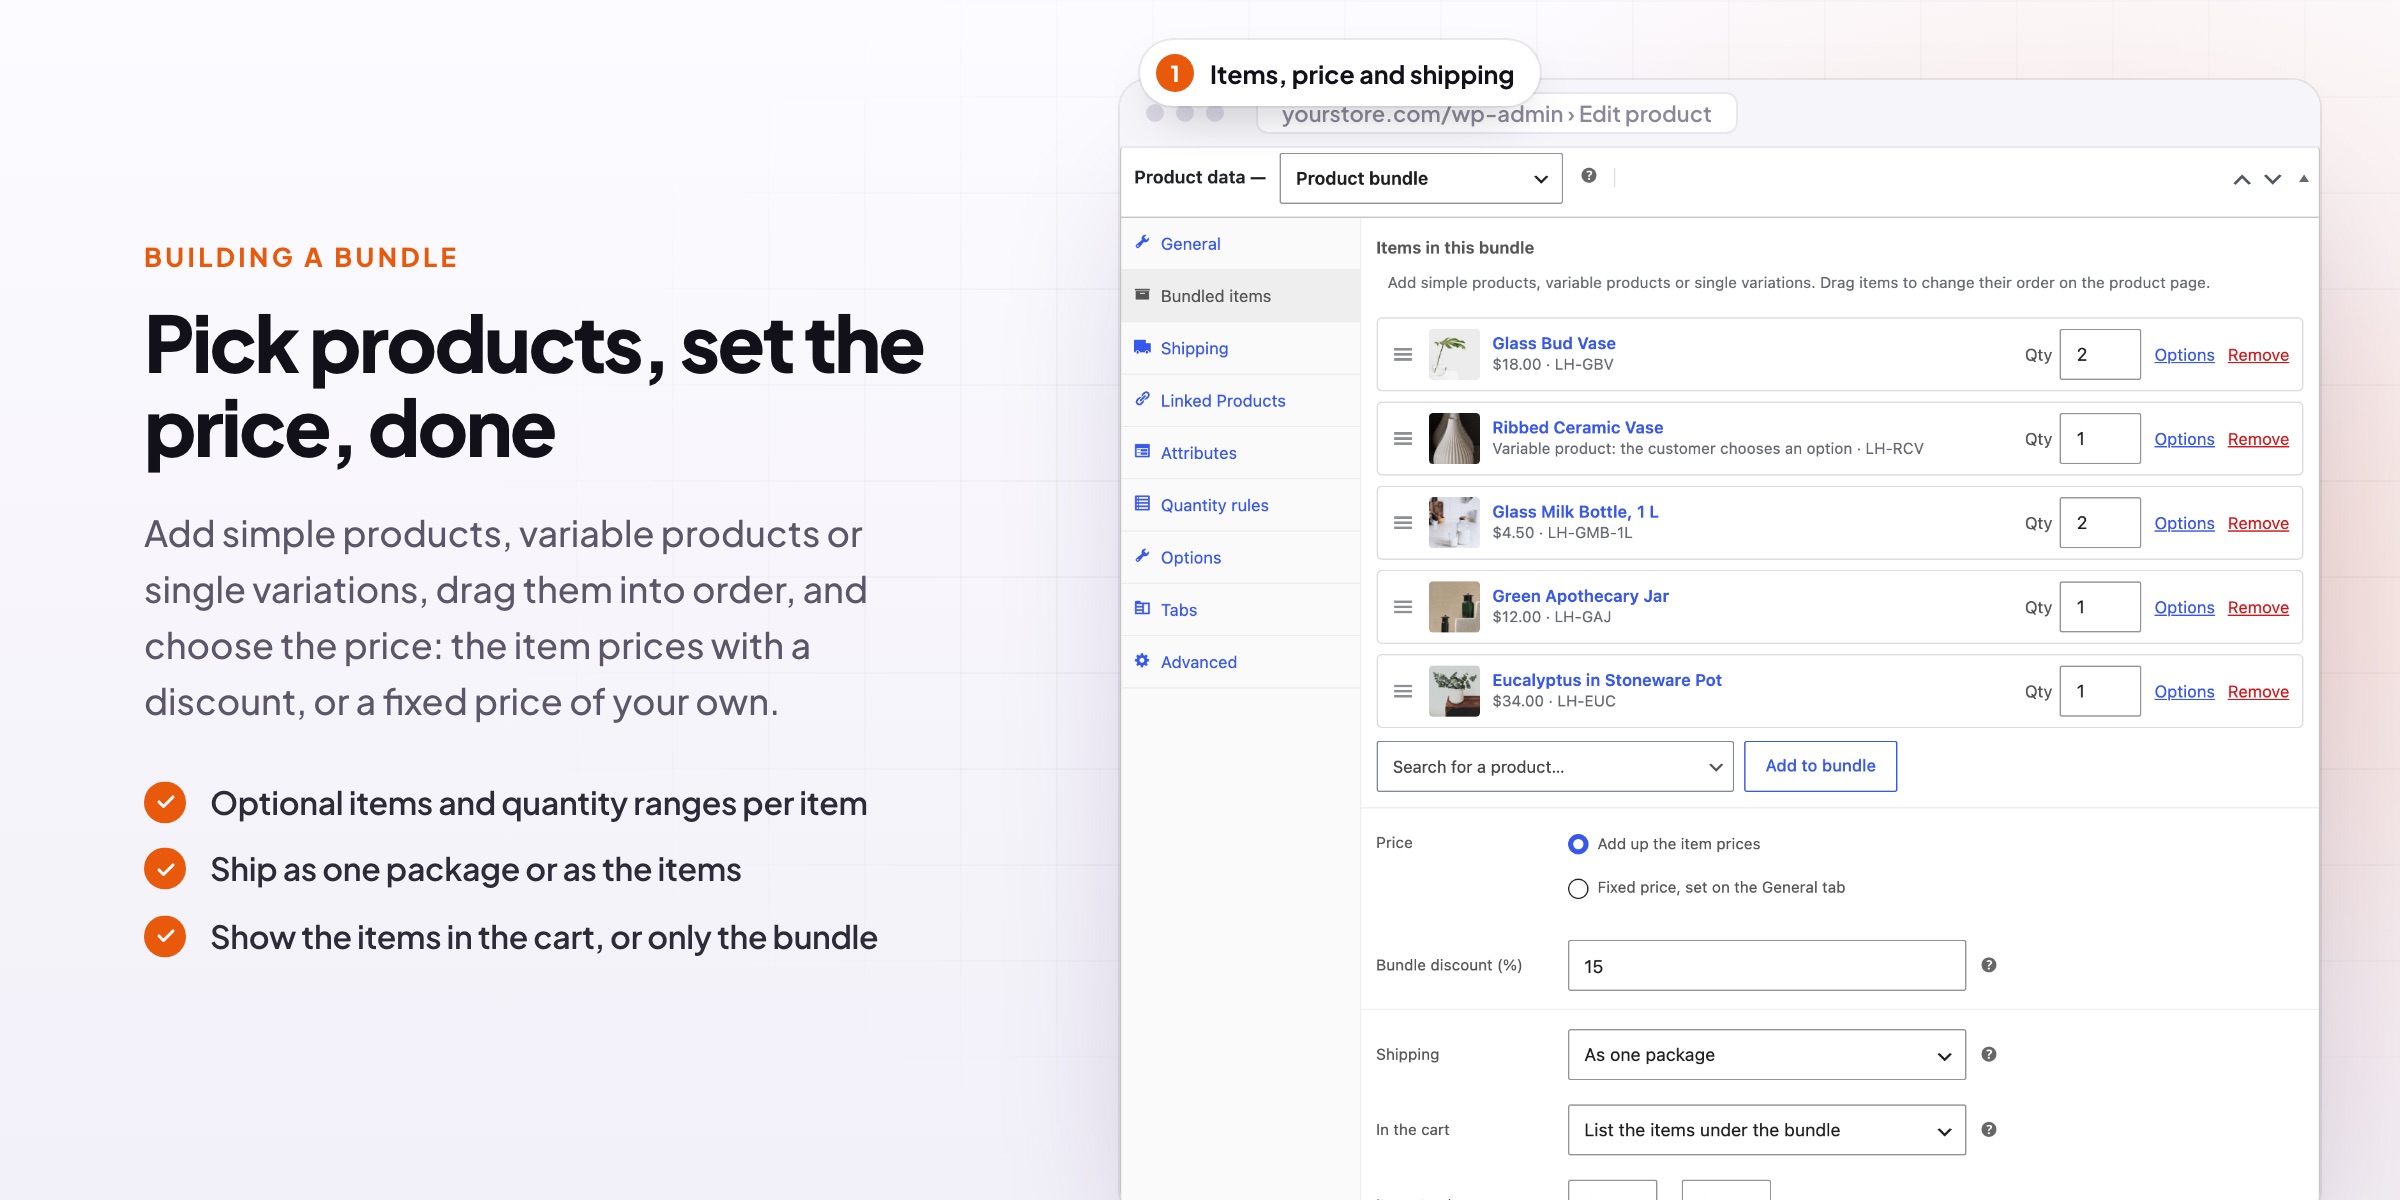The height and width of the screenshot is (1200, 2400).
Task: Click Add to bundle button
Action: point(1820,766)
